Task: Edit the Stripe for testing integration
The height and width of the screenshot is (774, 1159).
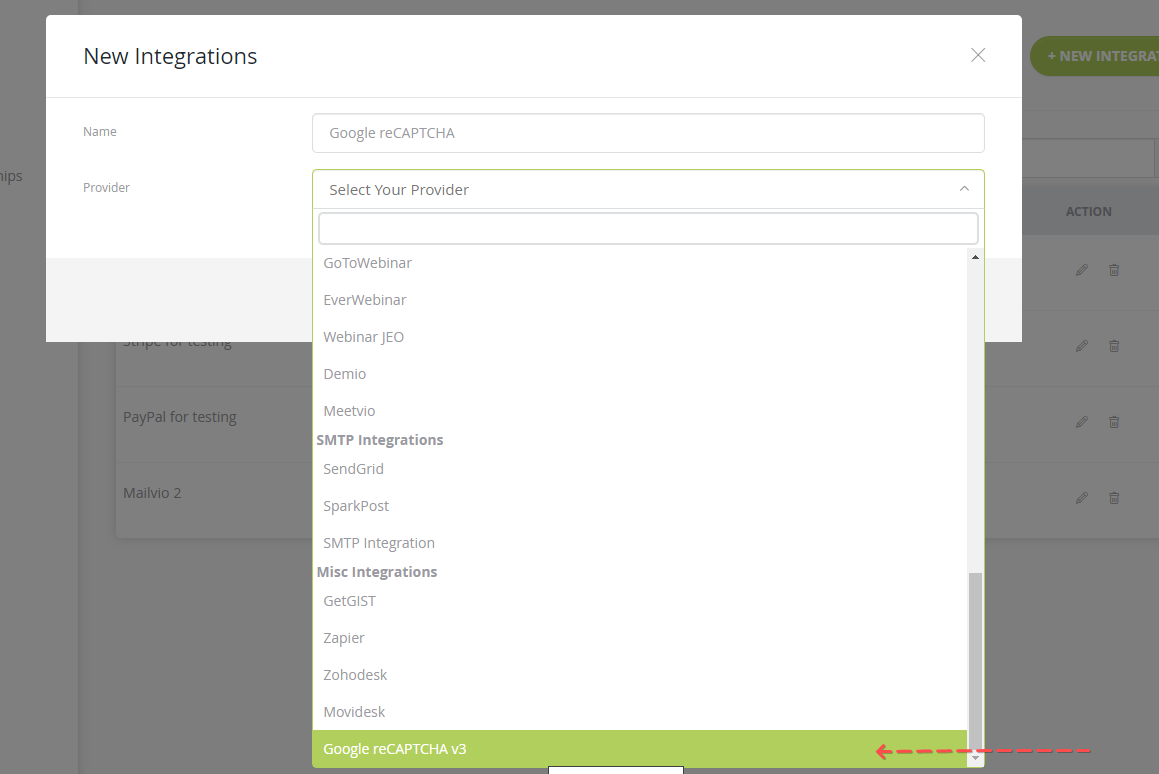Action: tap(1082, 346)
